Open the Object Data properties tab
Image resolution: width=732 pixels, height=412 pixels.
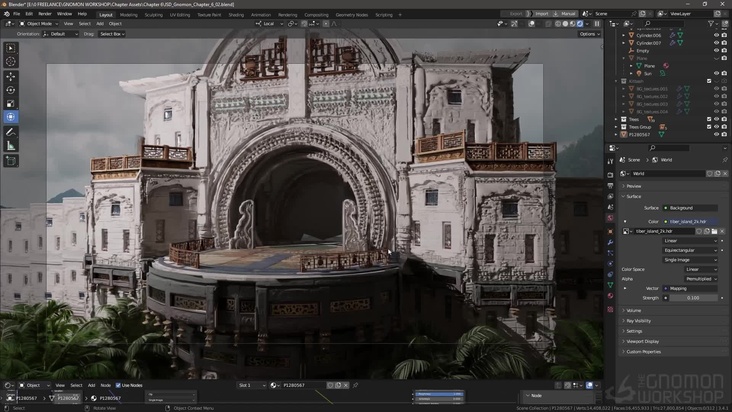pos(610,285)
